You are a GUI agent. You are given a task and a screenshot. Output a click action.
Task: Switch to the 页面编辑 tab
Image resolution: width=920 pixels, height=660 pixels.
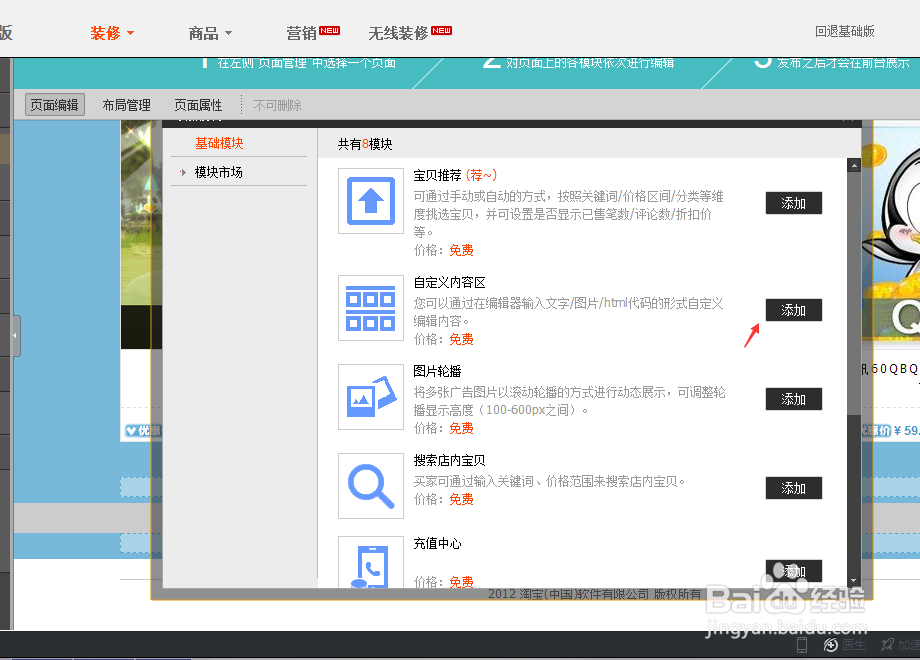tap(55, 105)
